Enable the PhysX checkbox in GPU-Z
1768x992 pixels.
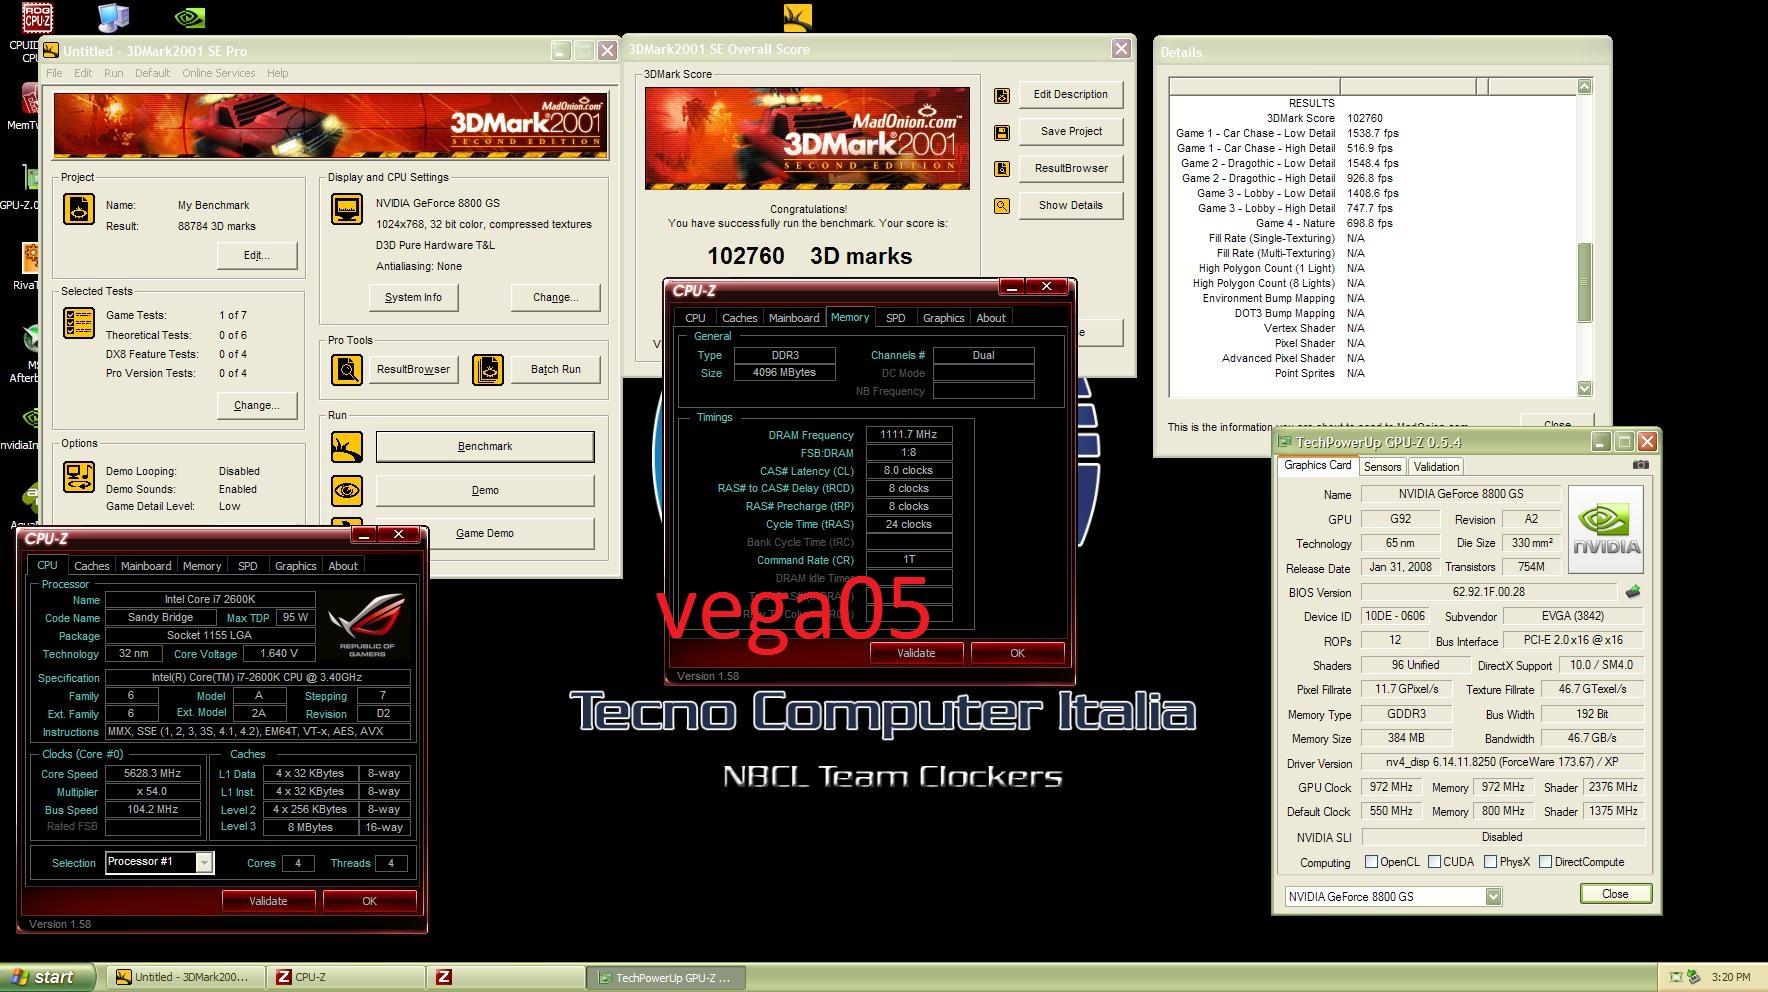pyautogui.click(x=1490, y=862)
